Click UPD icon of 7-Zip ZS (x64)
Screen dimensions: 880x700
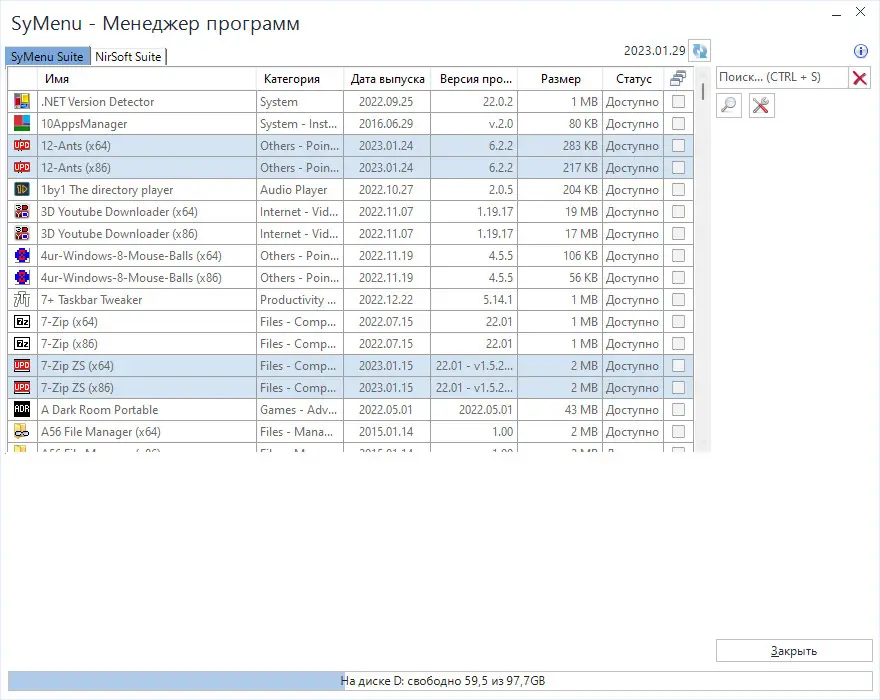tap(22, 365)
